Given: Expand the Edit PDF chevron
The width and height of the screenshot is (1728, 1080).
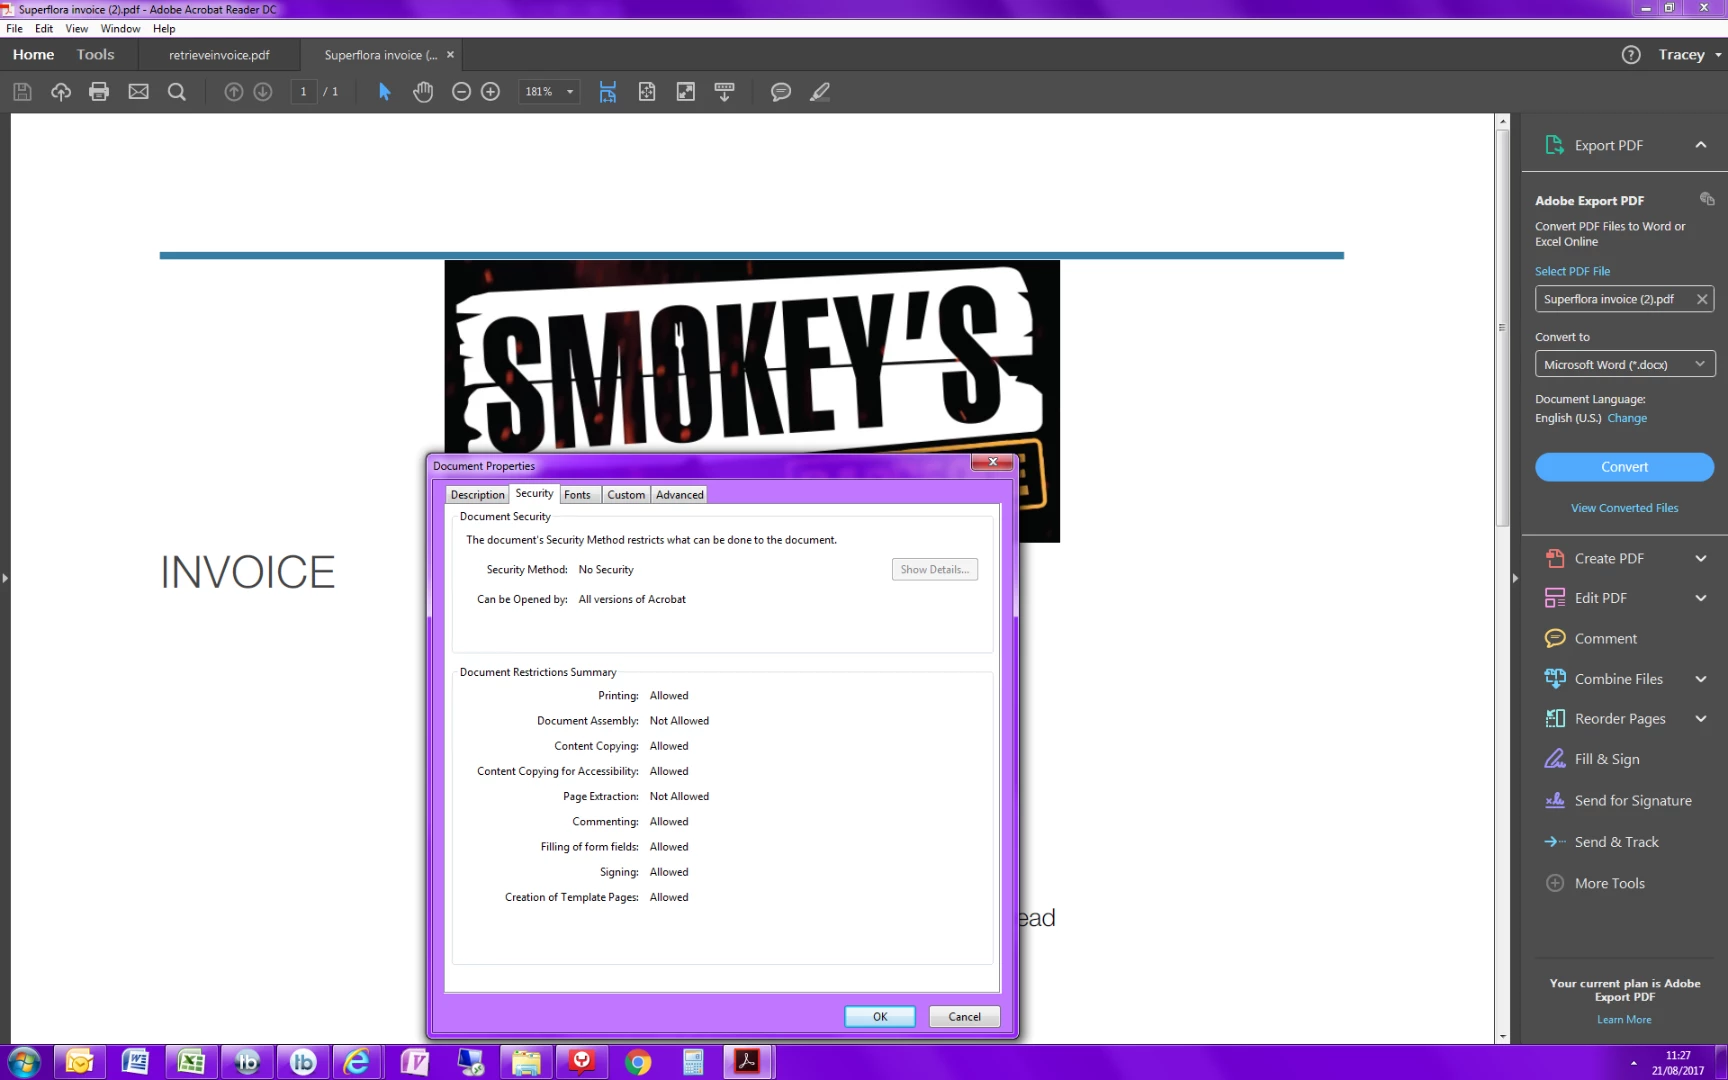Looking at the screenshot, I should pos(1700,598).
